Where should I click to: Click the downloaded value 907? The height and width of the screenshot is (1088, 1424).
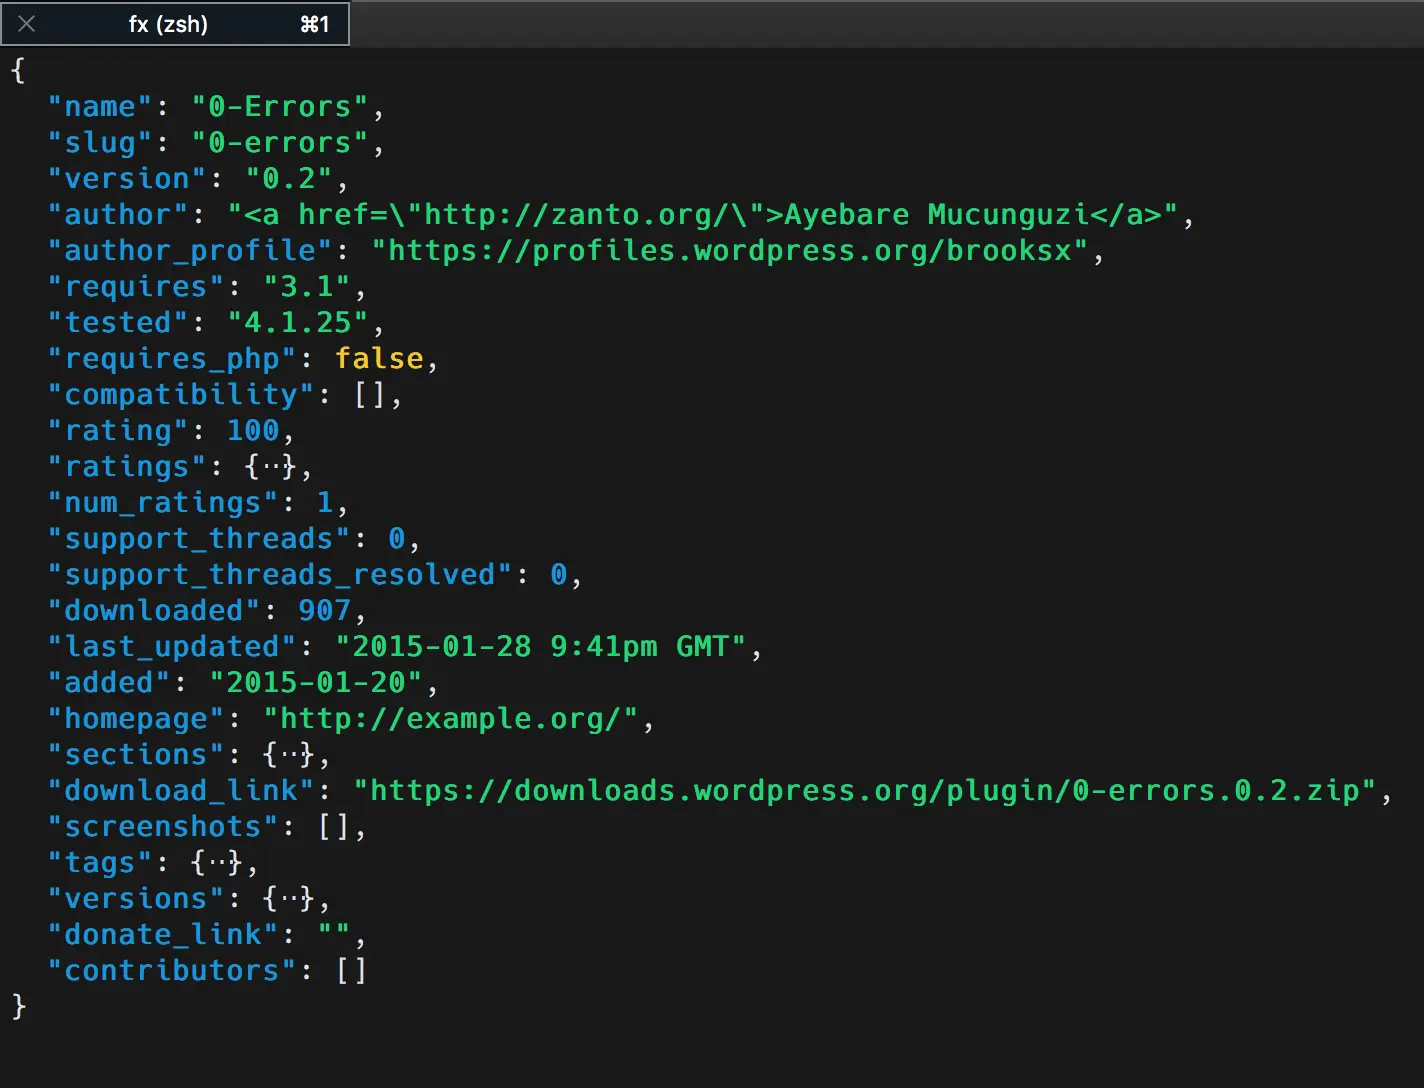pyautogui.click(x=325, y=611)
